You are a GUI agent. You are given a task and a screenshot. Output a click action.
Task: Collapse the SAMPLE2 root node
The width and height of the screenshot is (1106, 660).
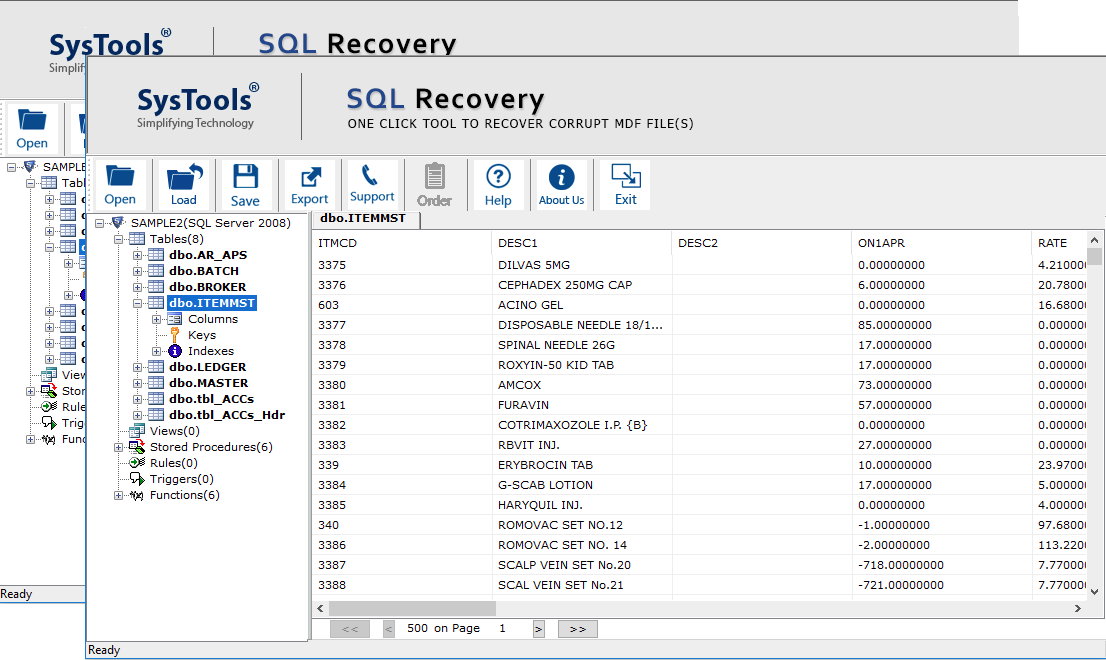point(99,224)
